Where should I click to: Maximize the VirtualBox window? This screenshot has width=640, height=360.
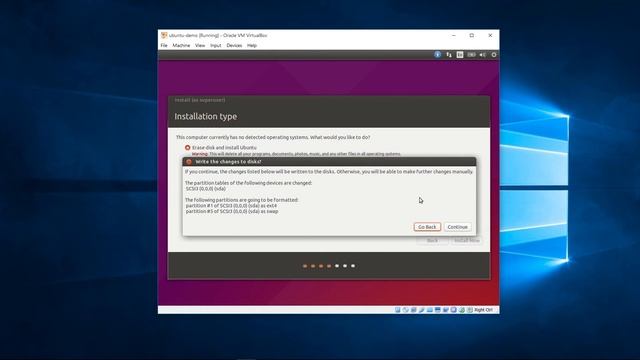472,36
